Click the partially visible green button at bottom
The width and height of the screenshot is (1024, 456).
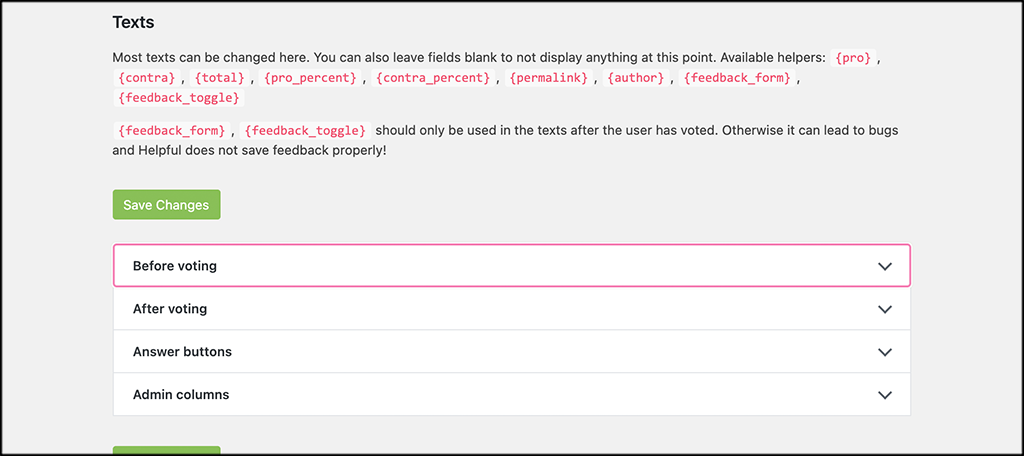click(x=167, y=451)
